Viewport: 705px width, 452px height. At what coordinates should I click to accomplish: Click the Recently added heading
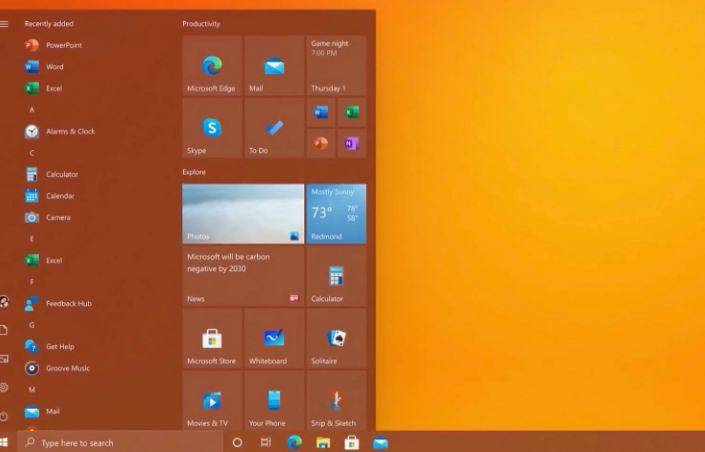[49, 24]
